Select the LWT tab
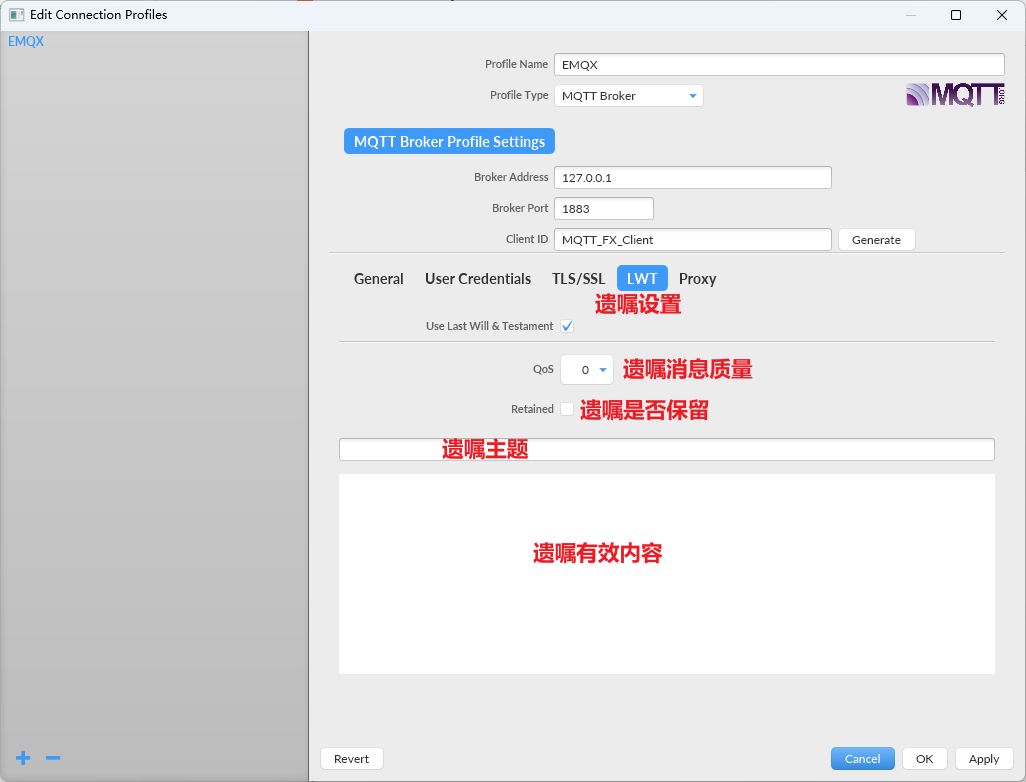The height and width of the screenshot is (782, 1026). tap(642, 278)
